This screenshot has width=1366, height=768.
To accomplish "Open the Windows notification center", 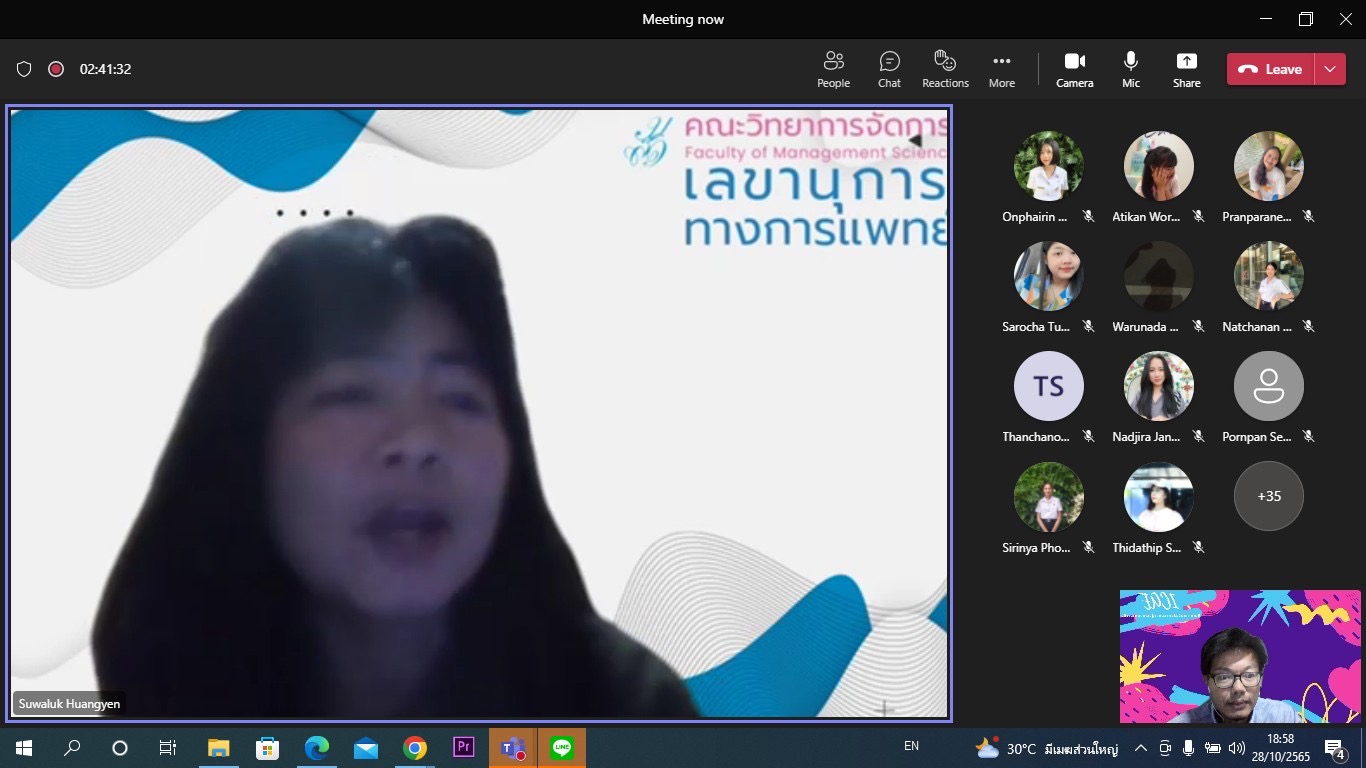I will [x=1334, y=748].
